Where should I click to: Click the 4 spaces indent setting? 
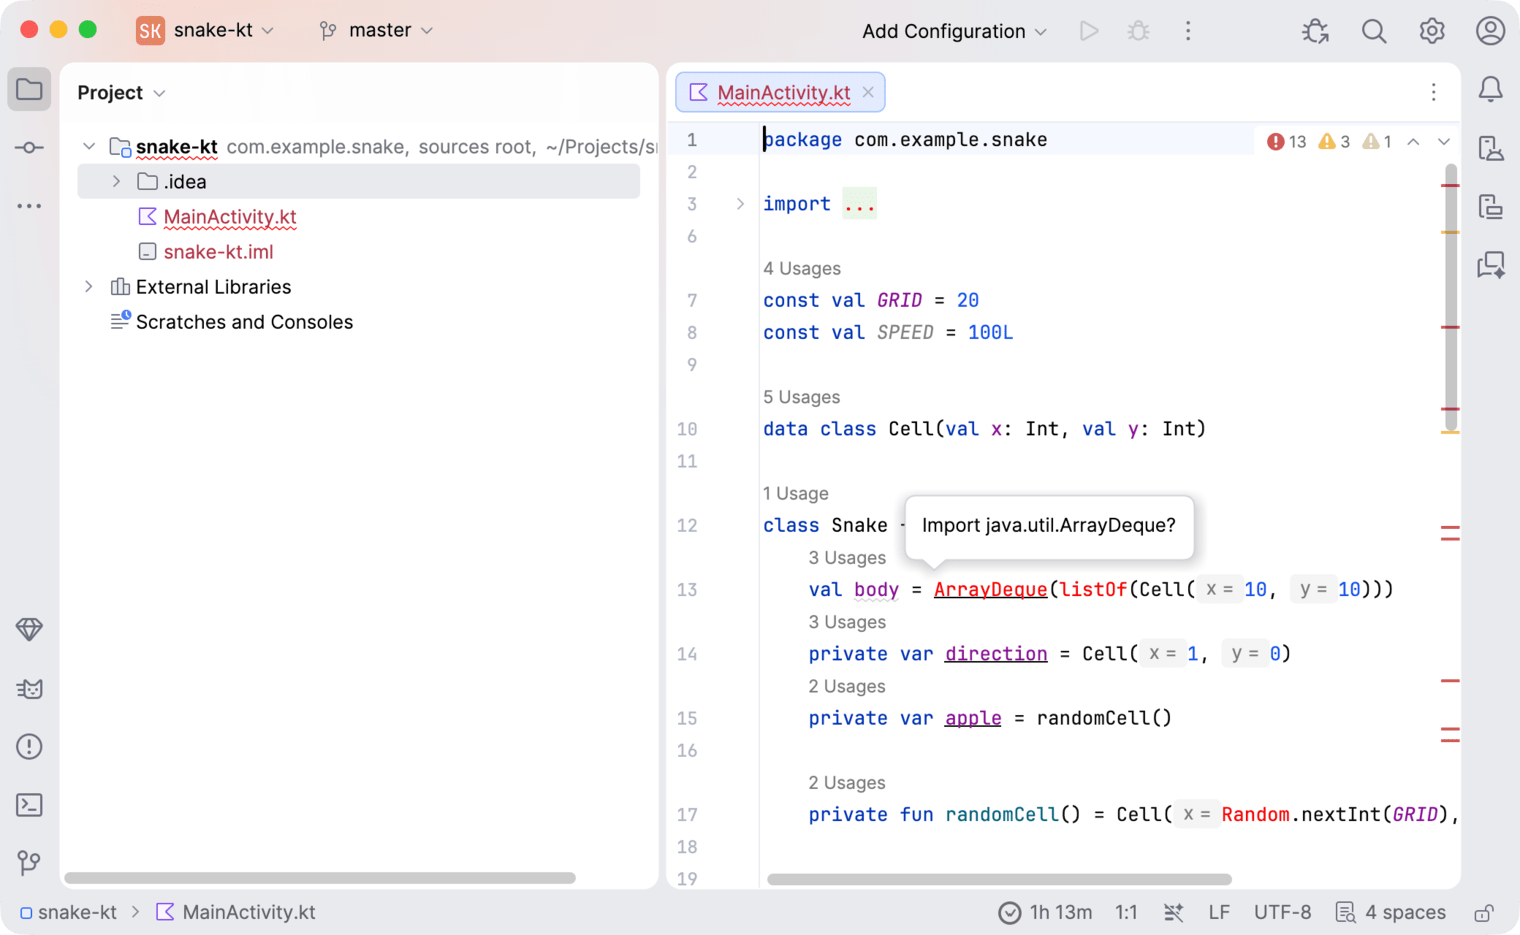tap(1391, 913)
